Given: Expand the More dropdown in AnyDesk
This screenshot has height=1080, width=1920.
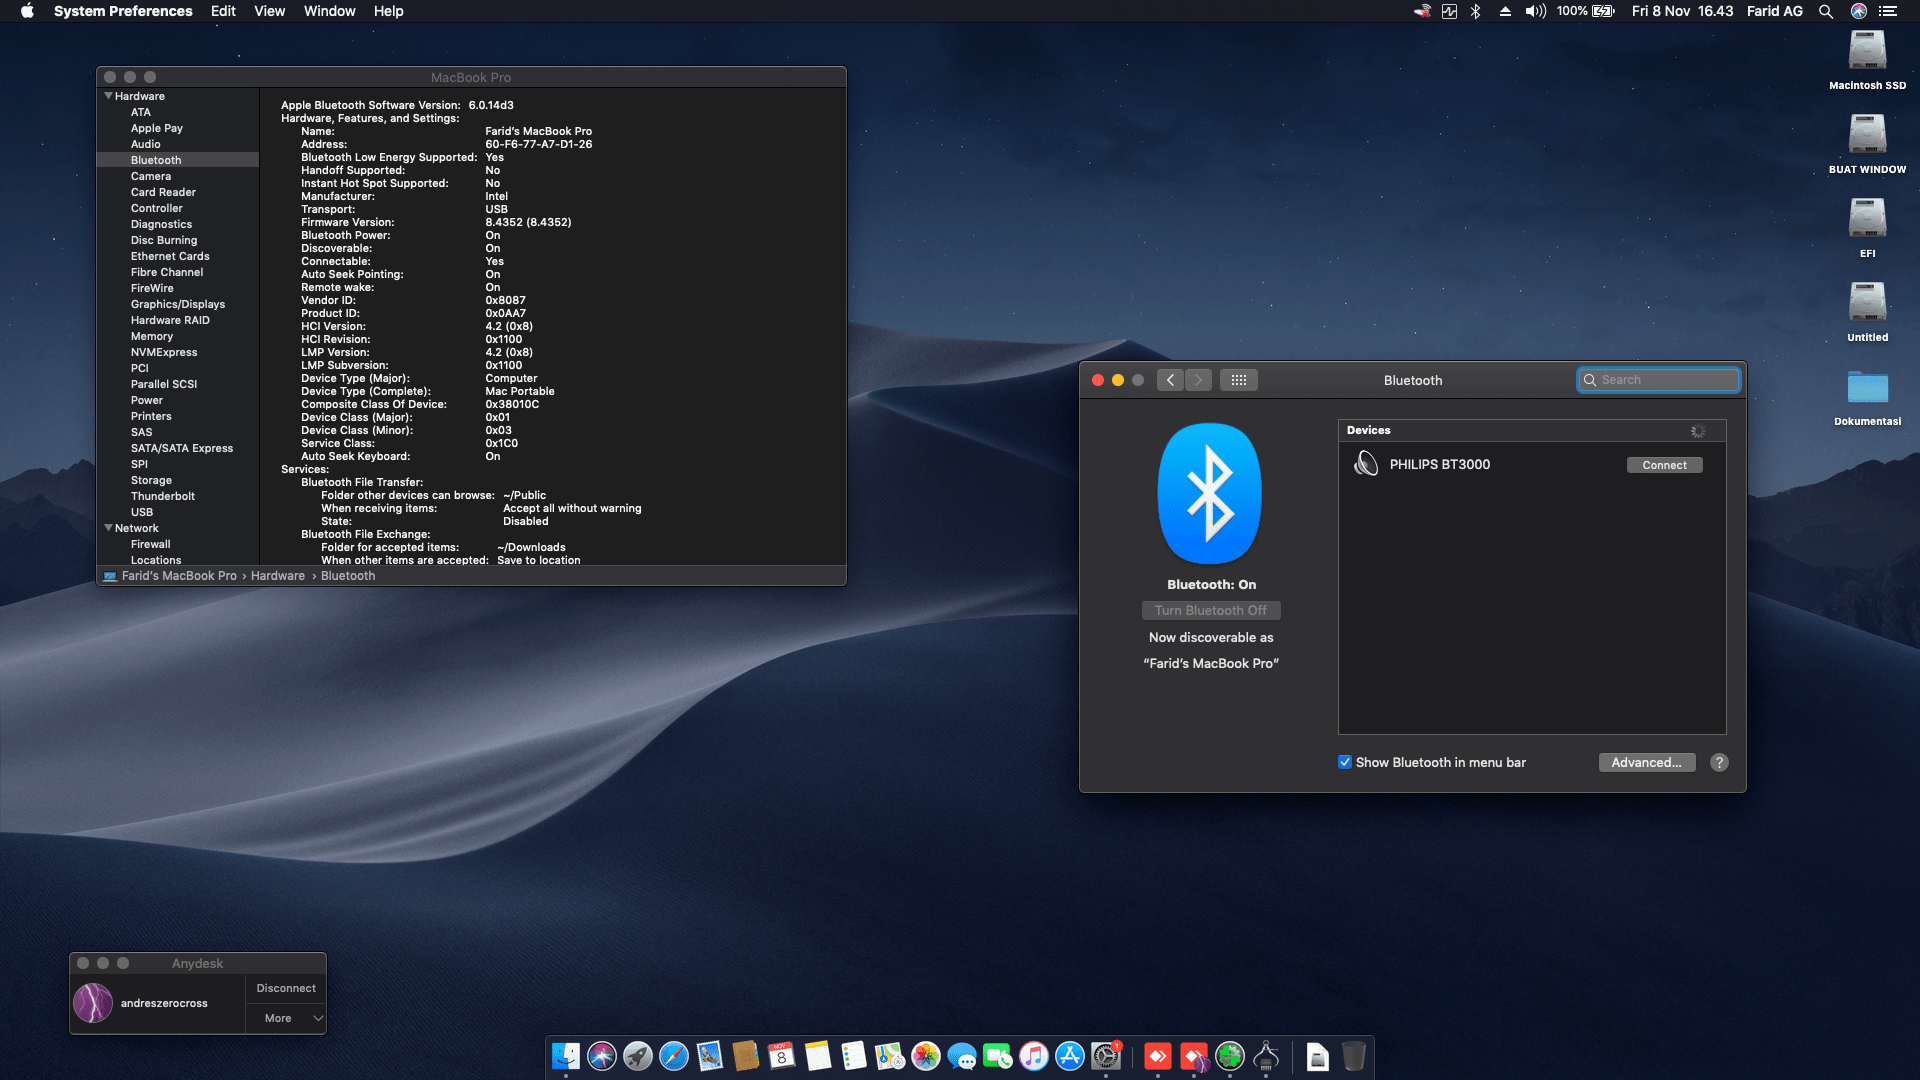Looking at the screenshot, I should (286, 1018).
